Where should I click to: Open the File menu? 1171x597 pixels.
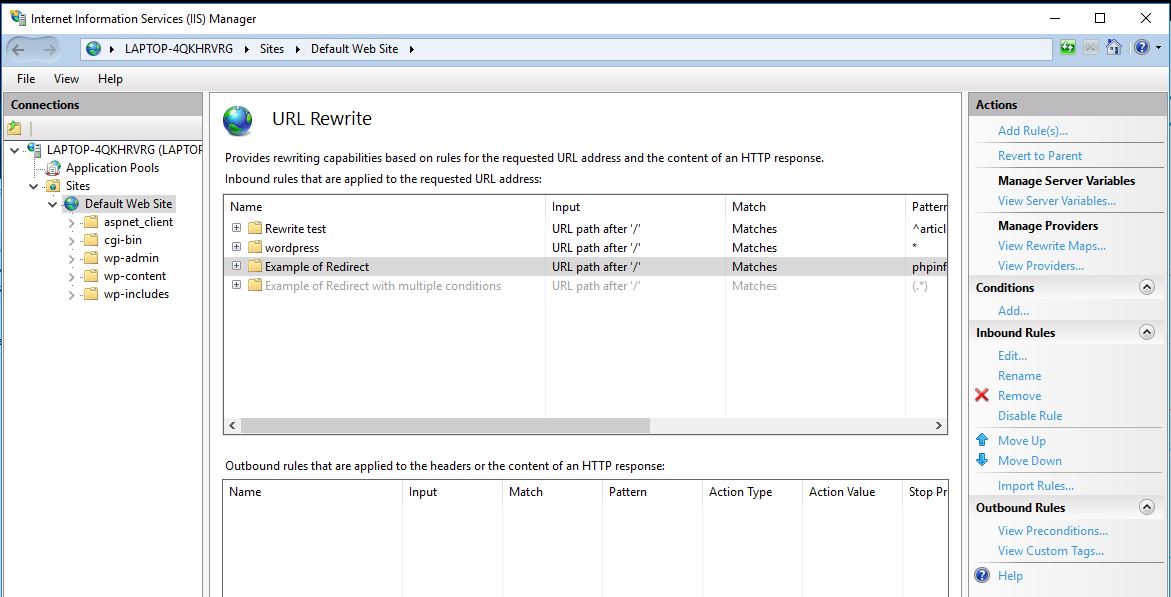[x=25, y=78]
